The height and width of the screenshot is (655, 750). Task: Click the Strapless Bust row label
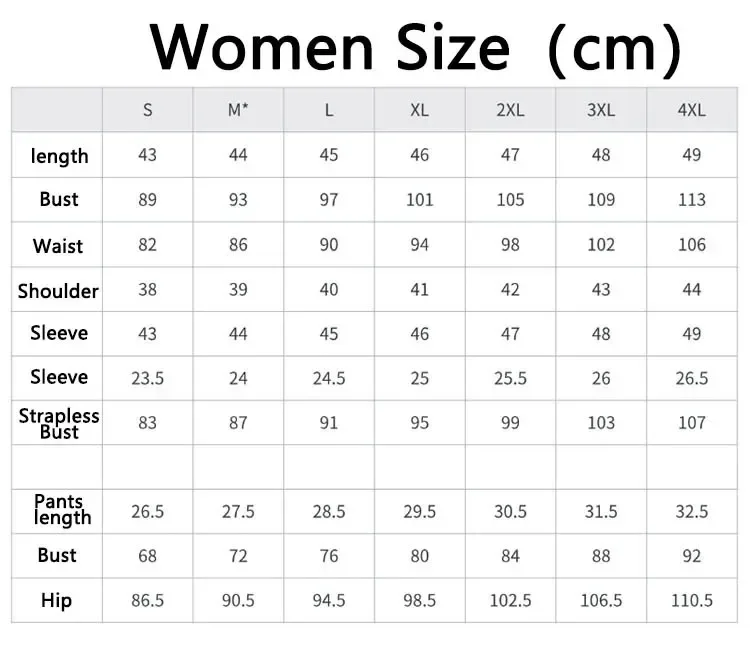(x=59, y=423)
